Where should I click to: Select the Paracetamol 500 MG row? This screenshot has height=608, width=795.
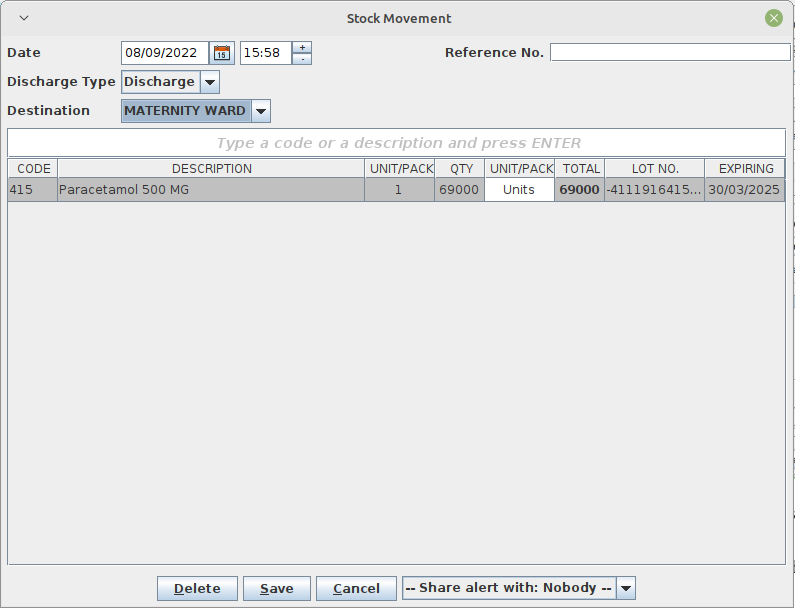[x=210, y=190]
